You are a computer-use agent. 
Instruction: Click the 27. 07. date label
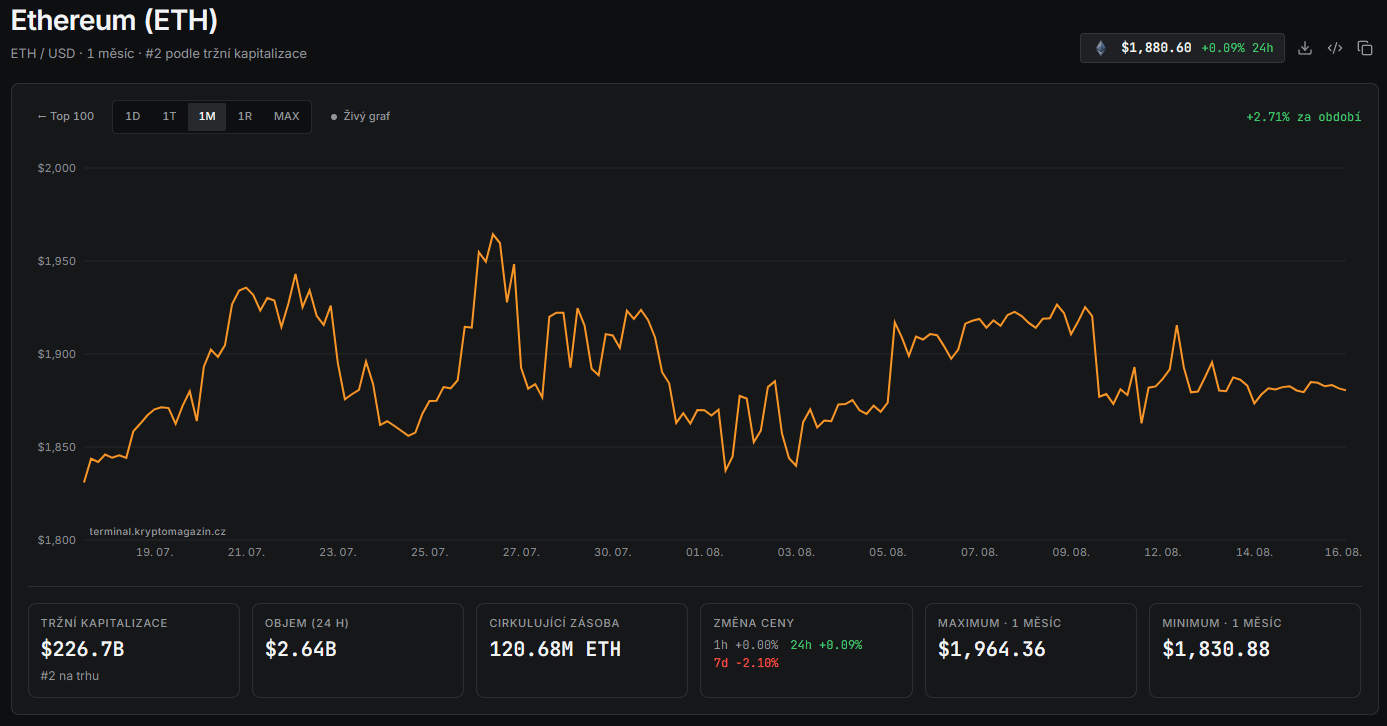(521, 552)
